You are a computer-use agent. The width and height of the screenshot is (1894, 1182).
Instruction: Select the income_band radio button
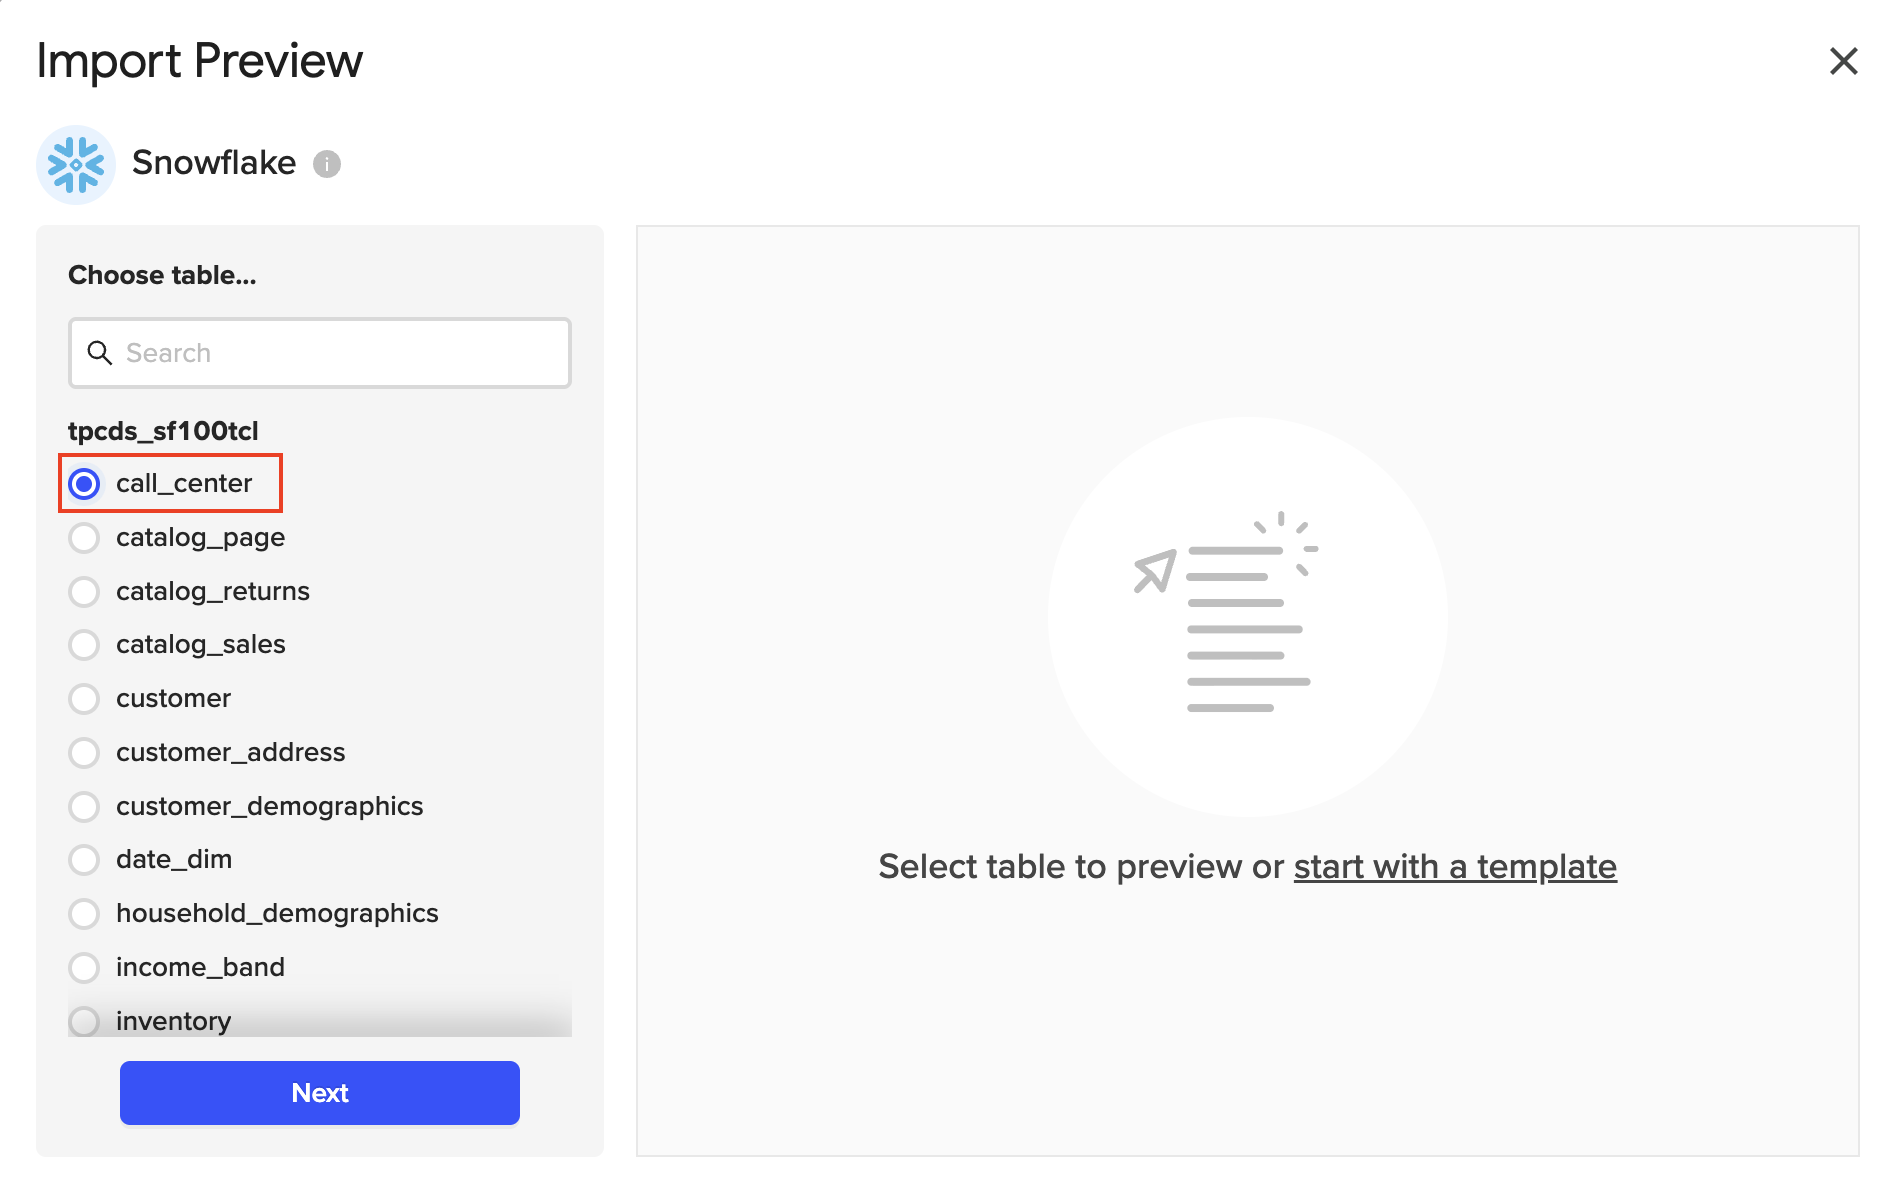tap(85, 968)
